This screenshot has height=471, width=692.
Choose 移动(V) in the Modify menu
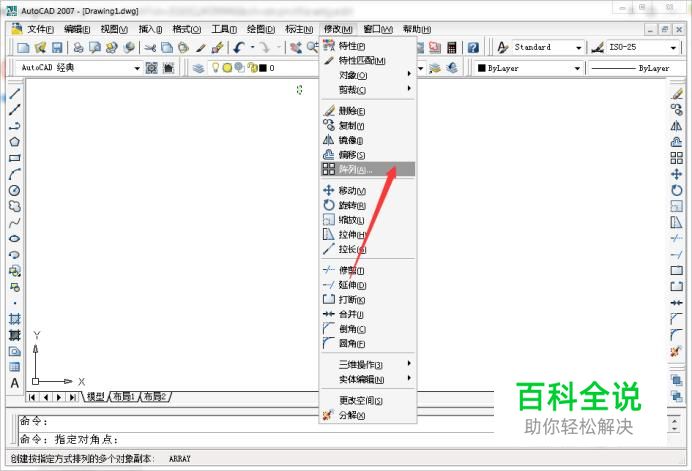(x=368, y=190)
